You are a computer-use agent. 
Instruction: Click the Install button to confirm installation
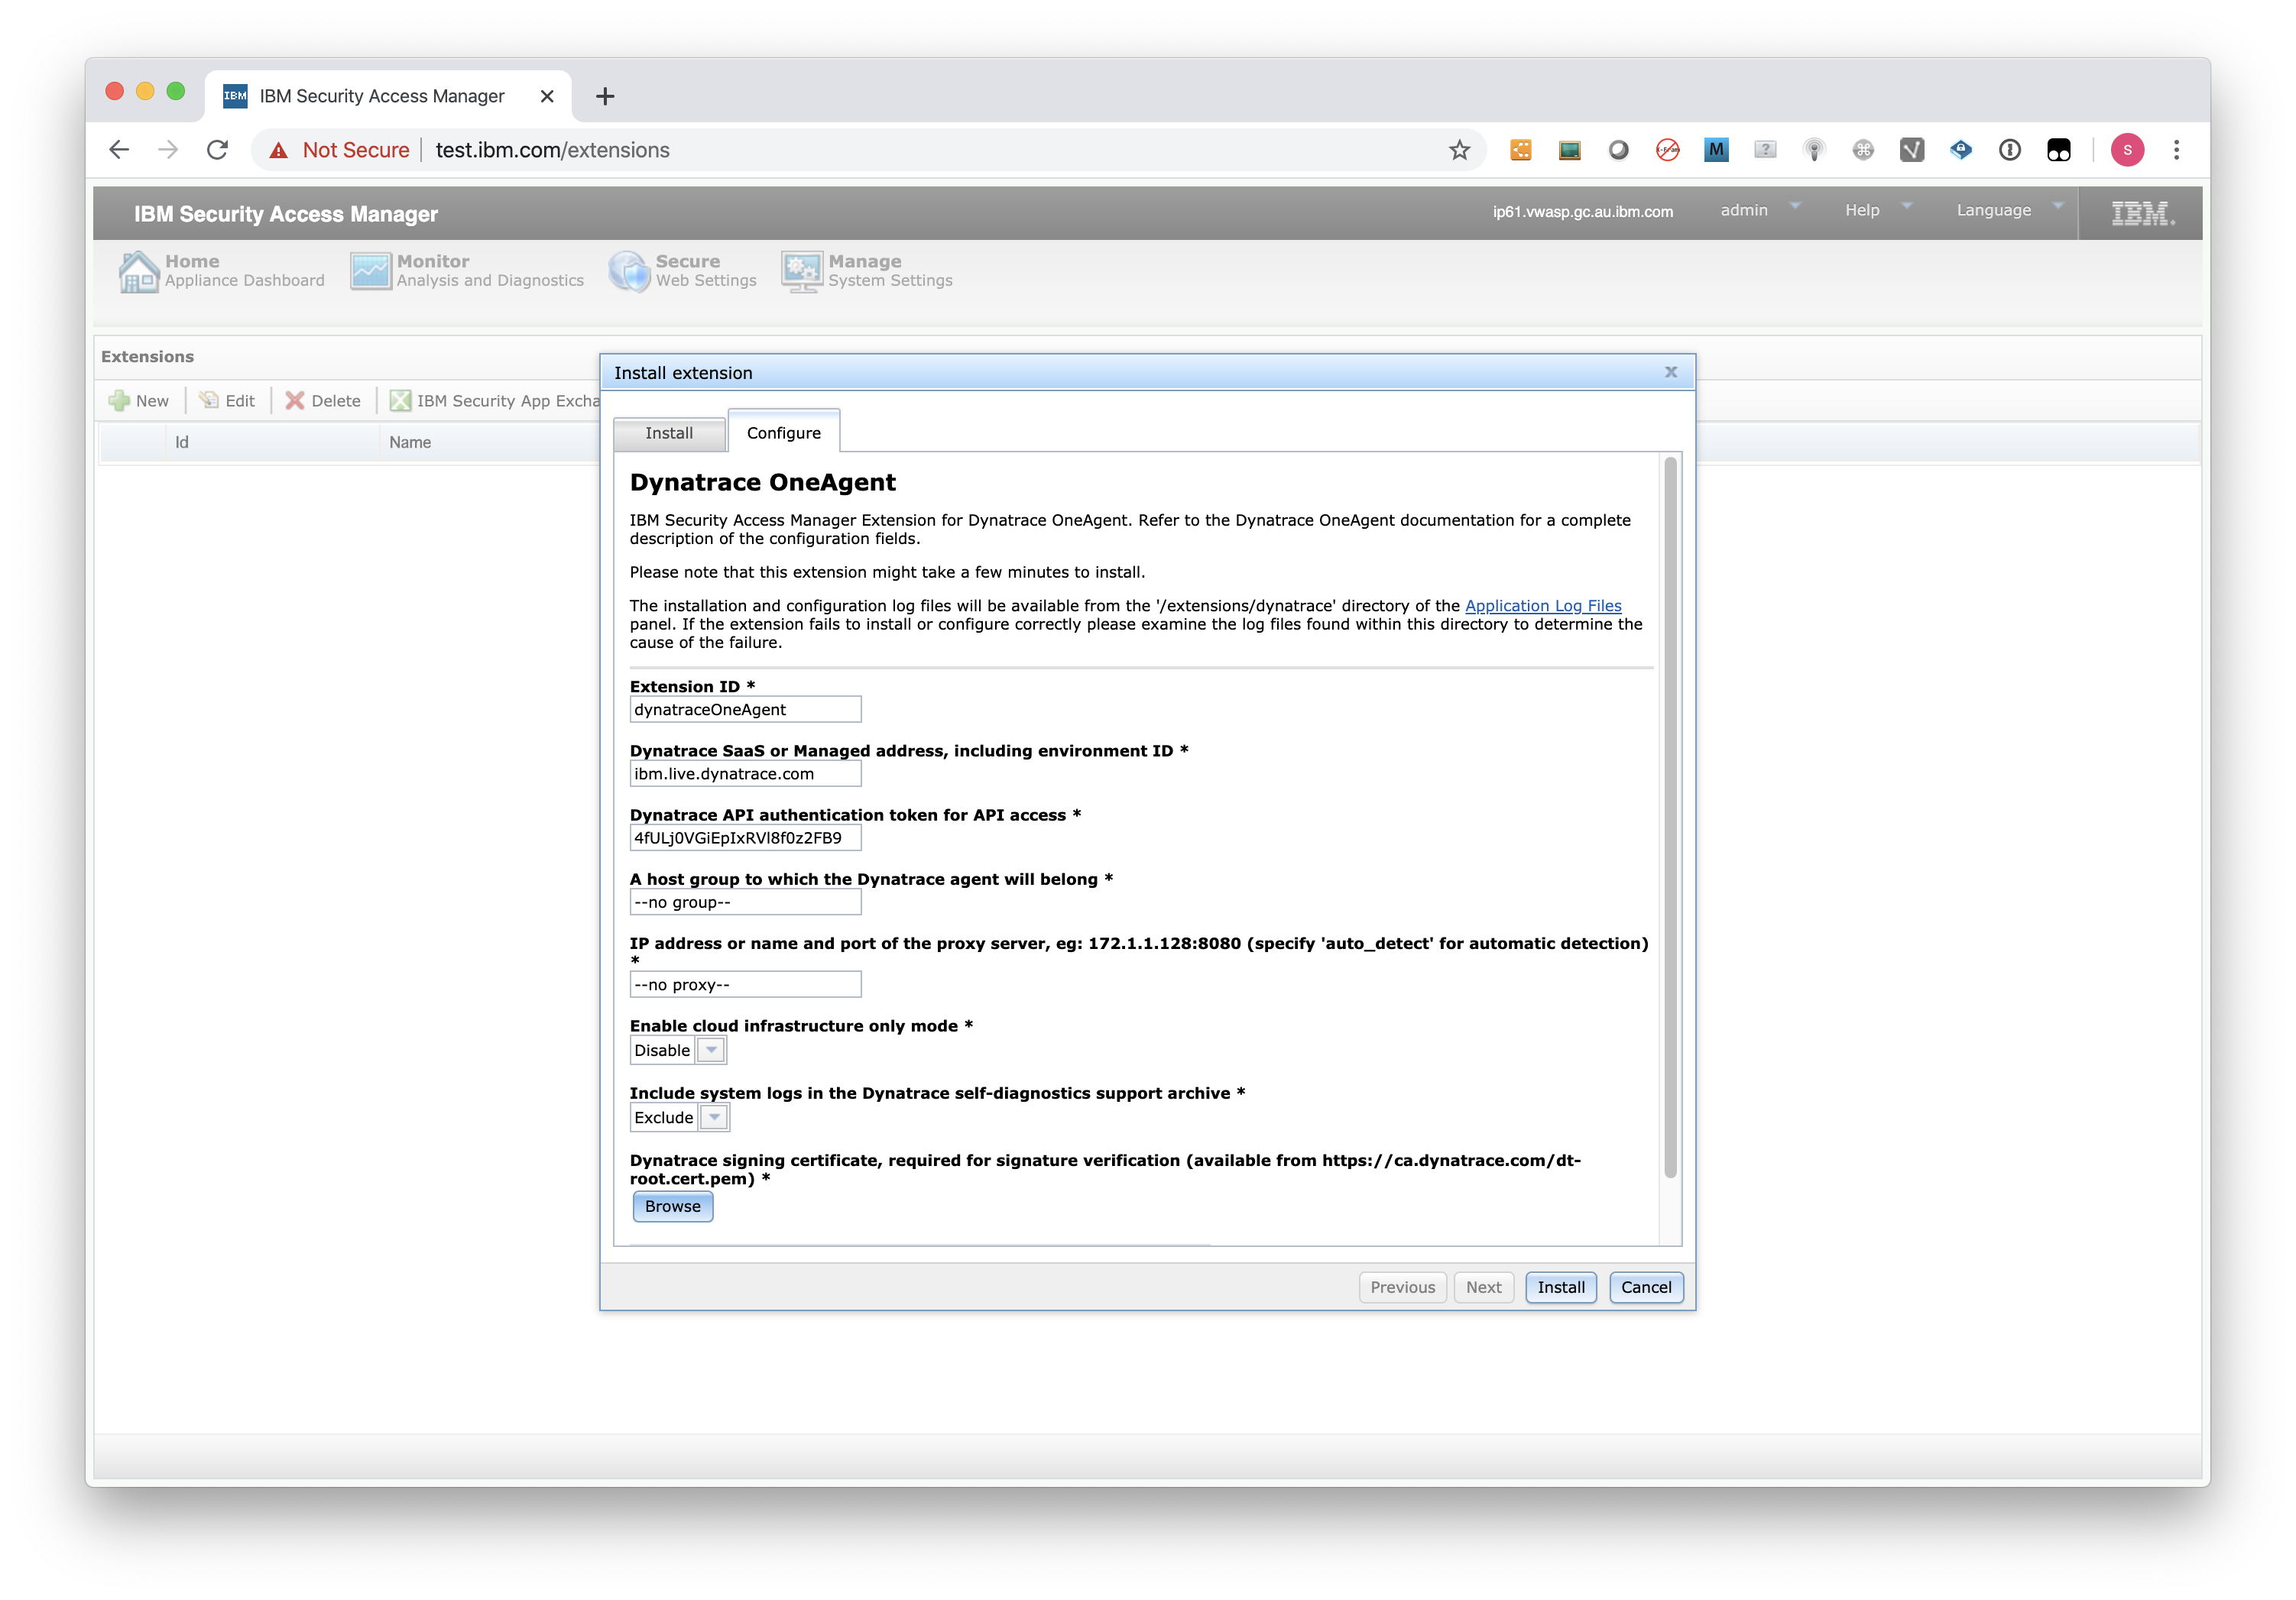click(1558, 1286)
